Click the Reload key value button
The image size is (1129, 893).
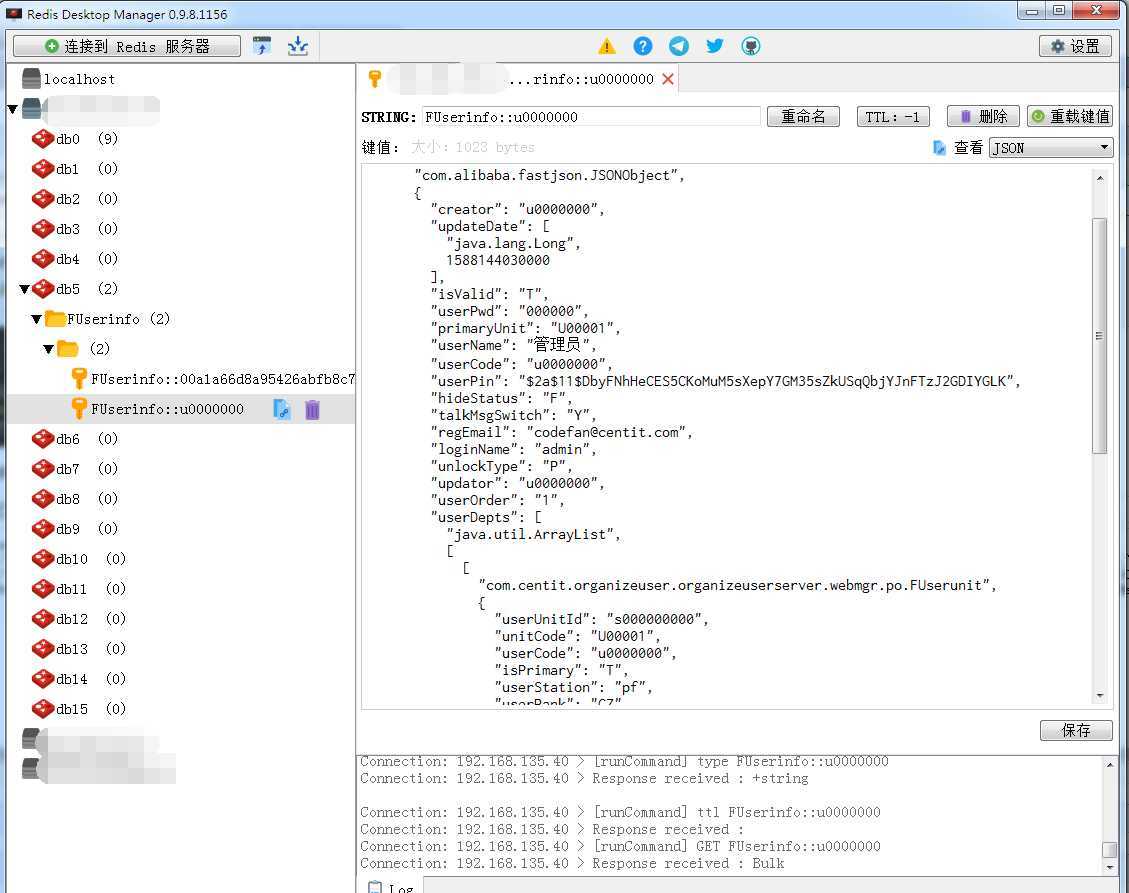tap(1069, 117)
